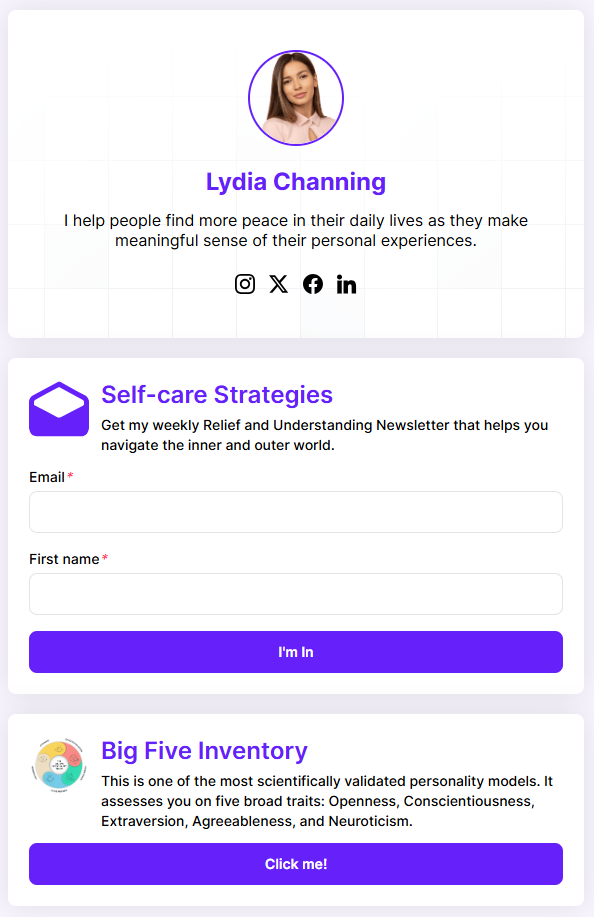Screen dimensions: 594x917
Task: Click the Lydia Channing name heading
Action: pos(296,182)
